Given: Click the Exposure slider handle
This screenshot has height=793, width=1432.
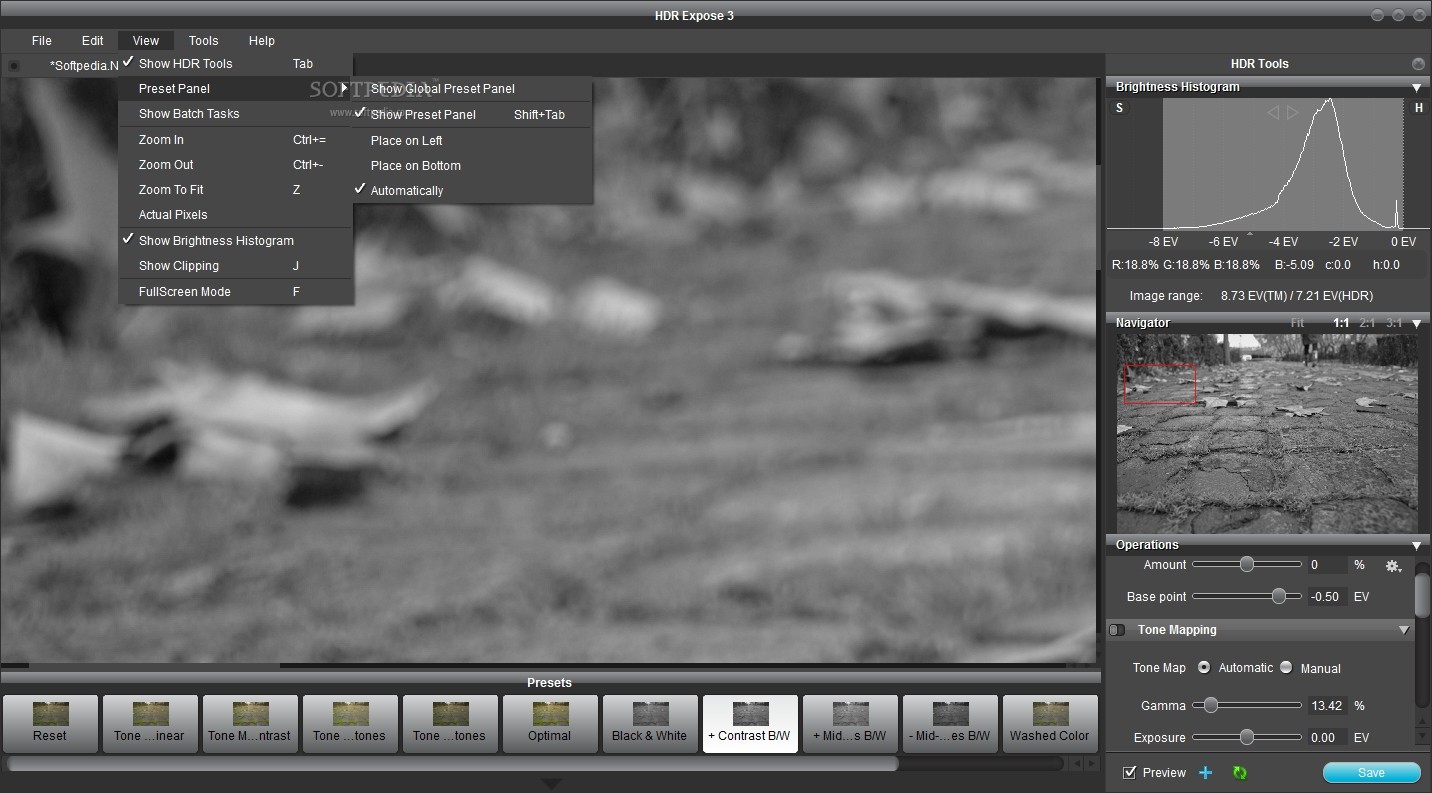Looking at the screenshot, I should tap(1247, 737).
